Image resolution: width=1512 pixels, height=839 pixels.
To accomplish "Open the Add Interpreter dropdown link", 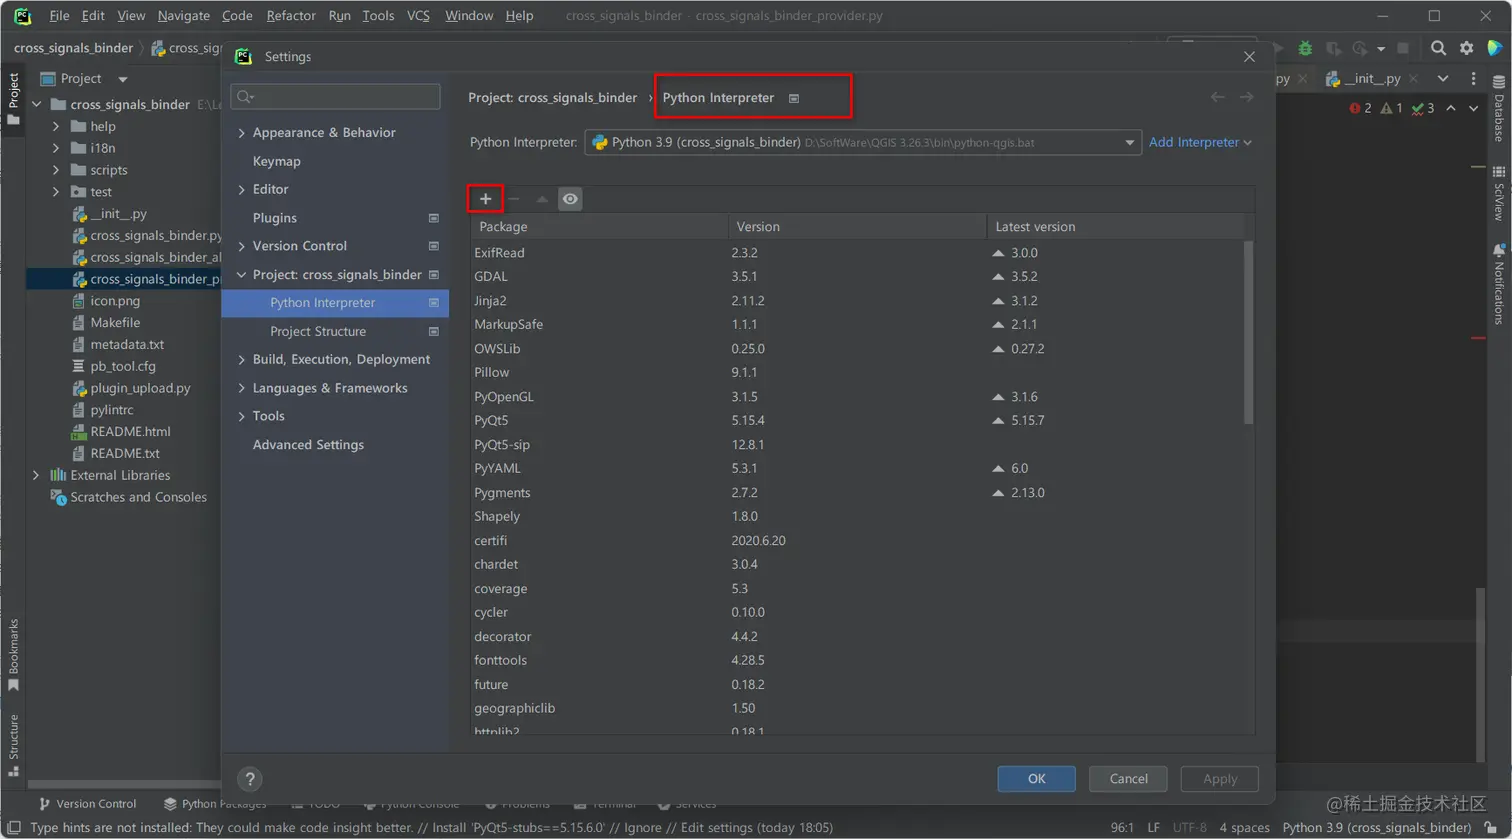I will pos(1200,142).
